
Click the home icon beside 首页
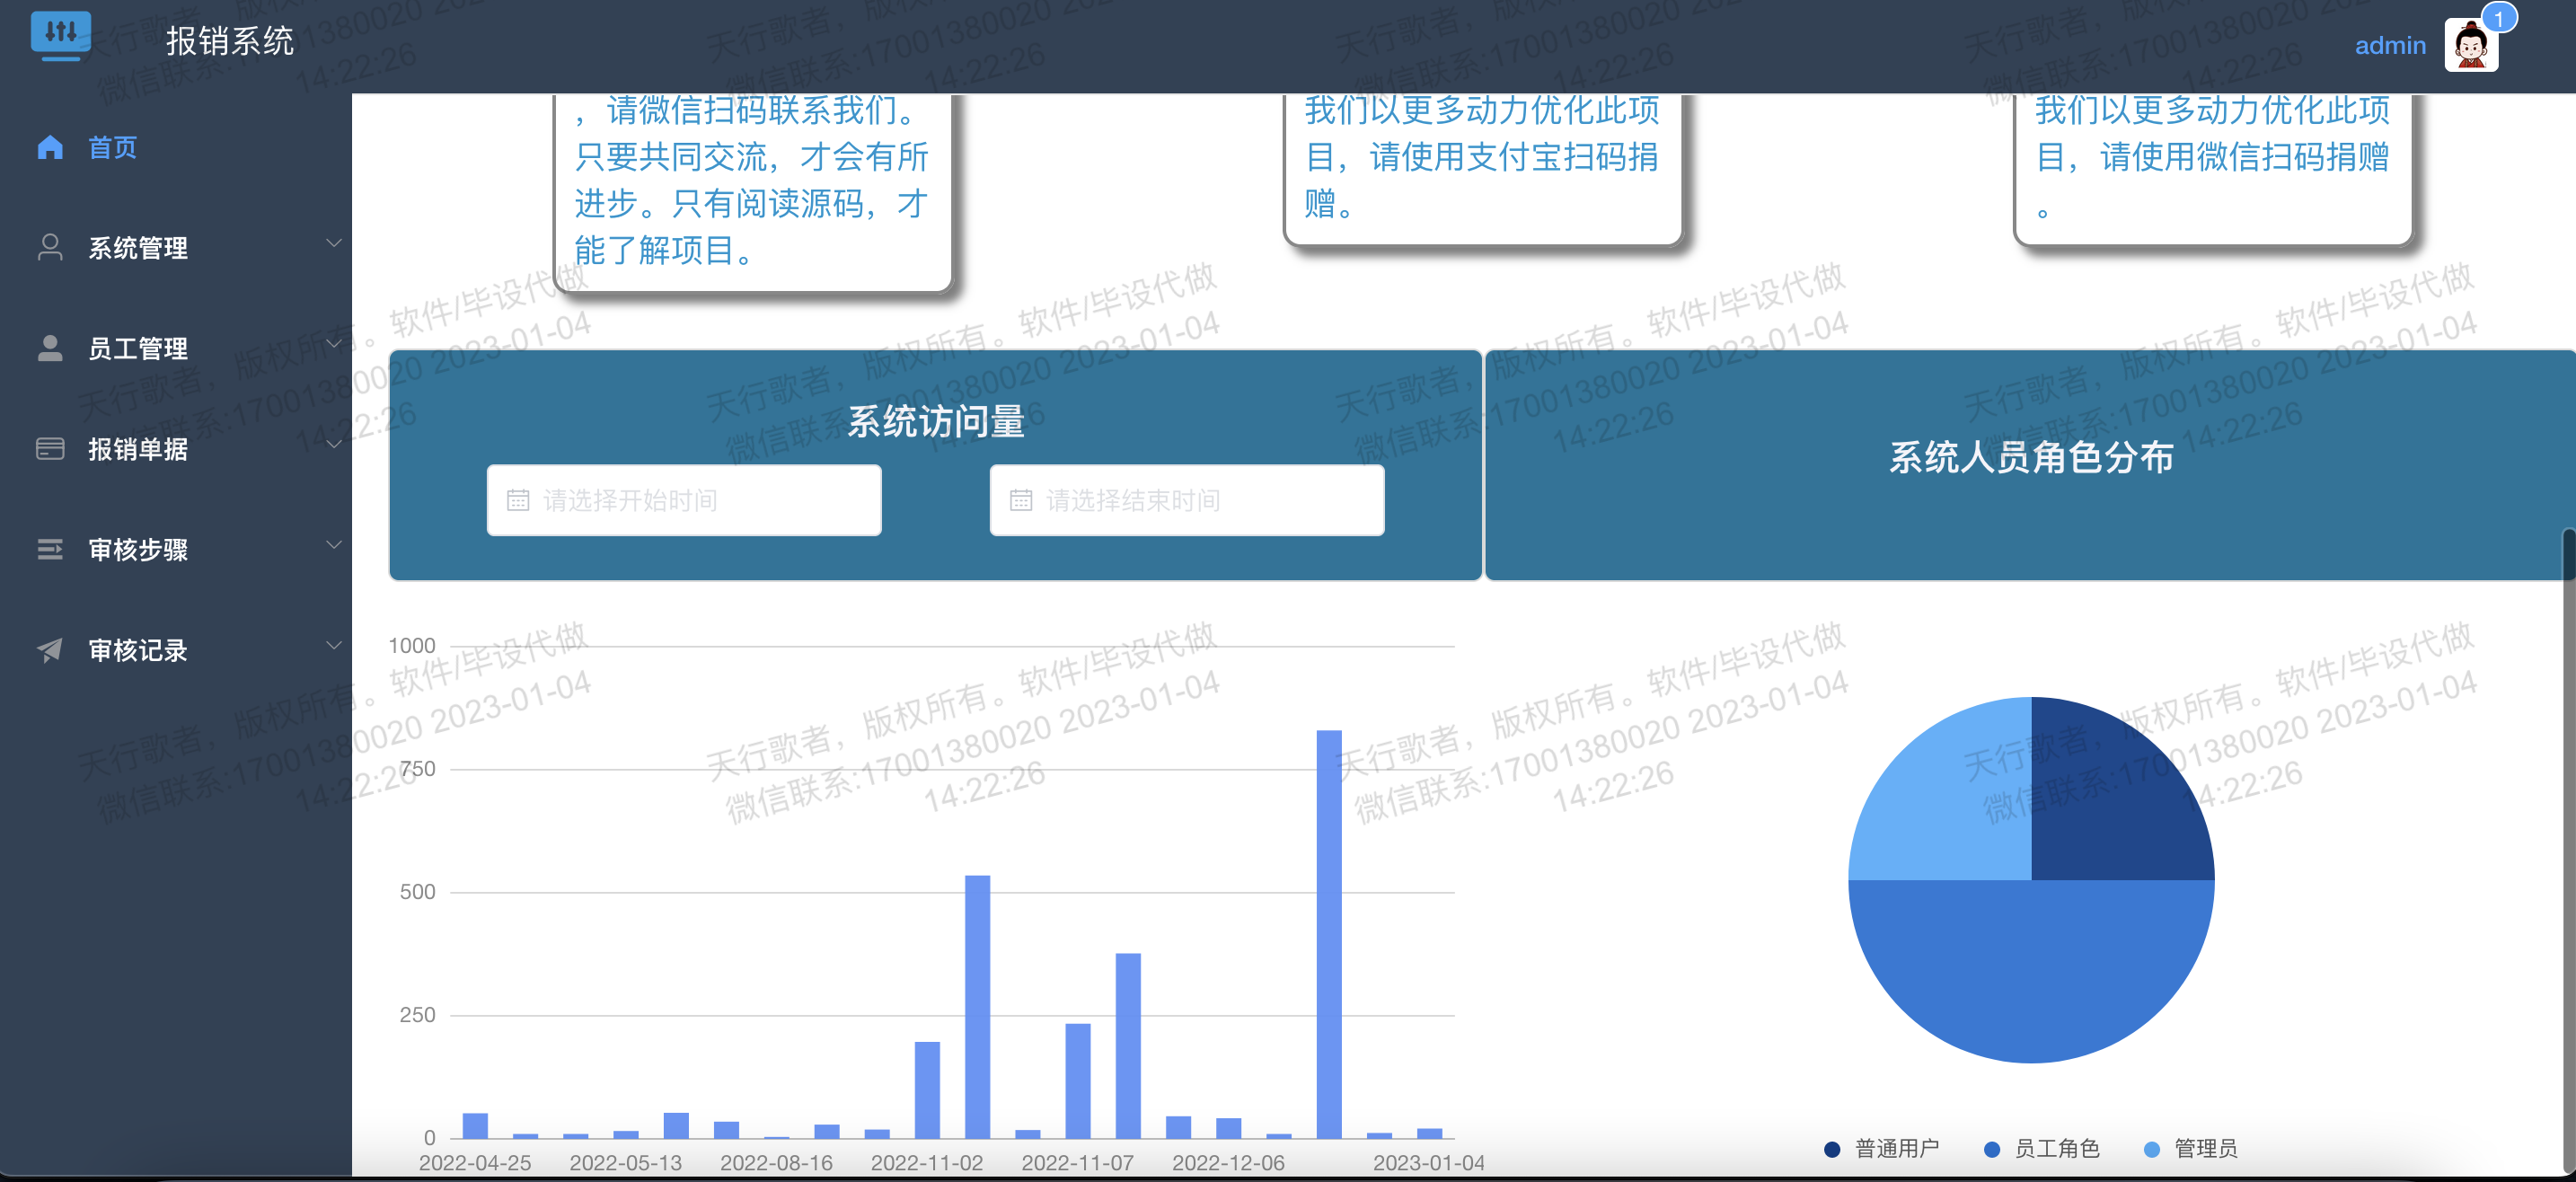pos(50,148)
